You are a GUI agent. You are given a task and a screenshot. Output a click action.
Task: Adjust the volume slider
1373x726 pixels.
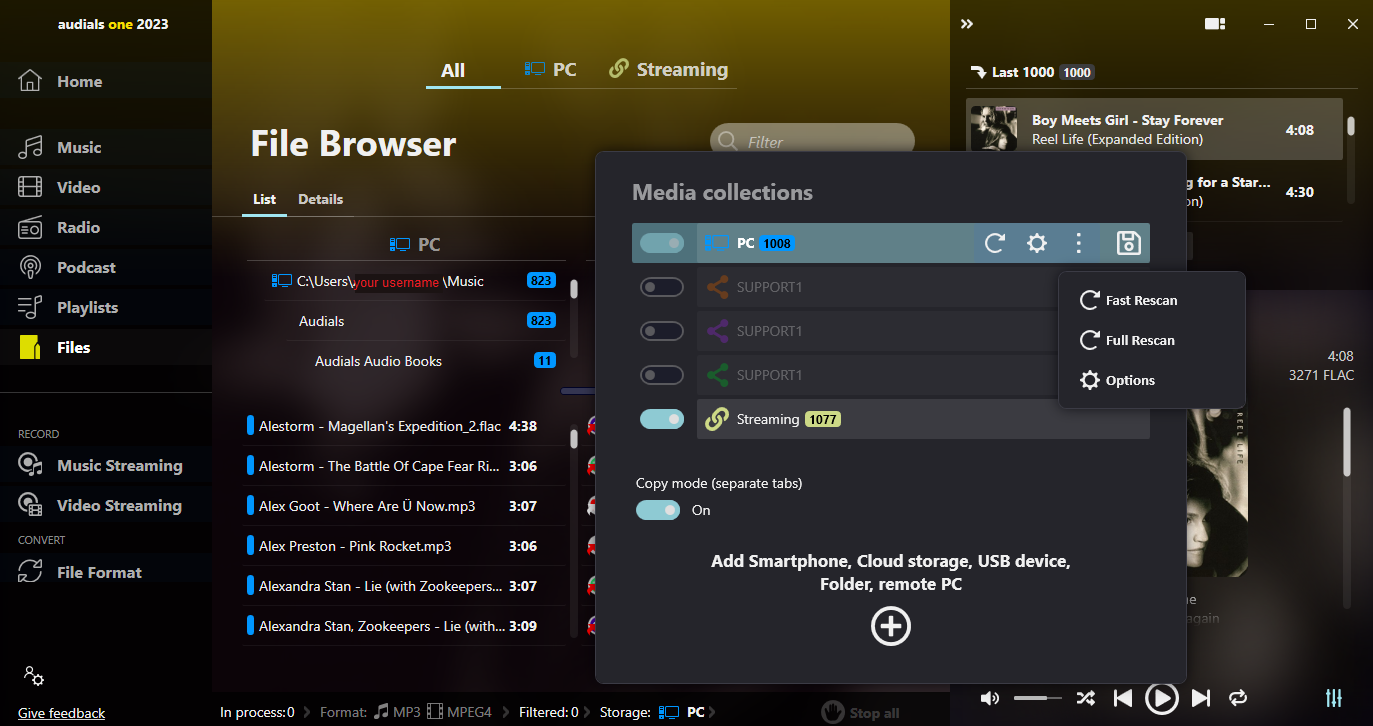pos(1036,698)
